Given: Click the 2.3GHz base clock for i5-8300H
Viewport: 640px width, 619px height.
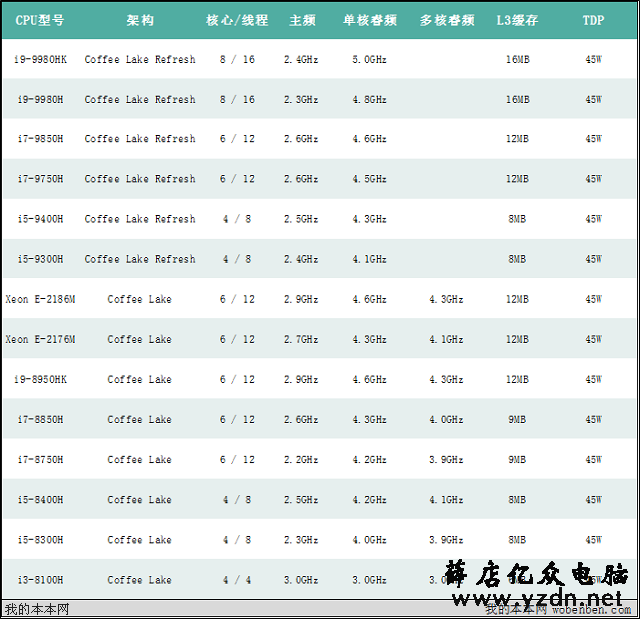Looking at the screenshot, I should click(301, 540).
